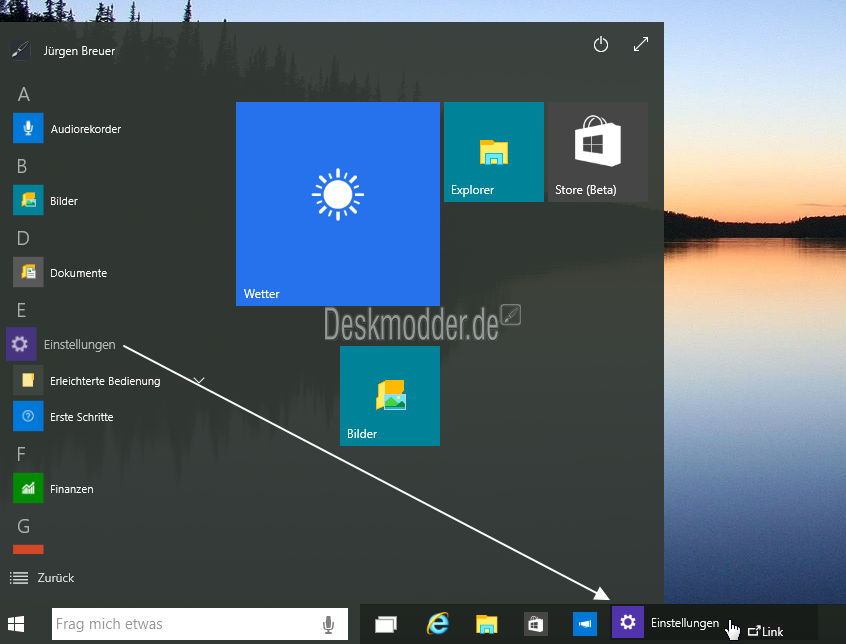The width and height of the screenshot is (846, 644).
Task: Launch Audiorekorder app from list
Action: (x=67, y=128)
